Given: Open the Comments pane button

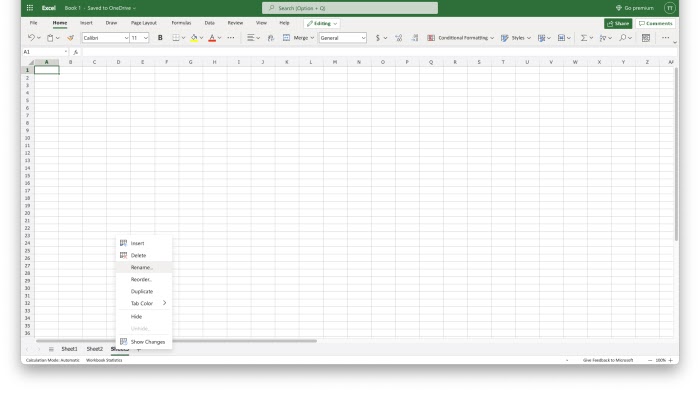Looking at the screenshot, I should [x=655, y=23].
